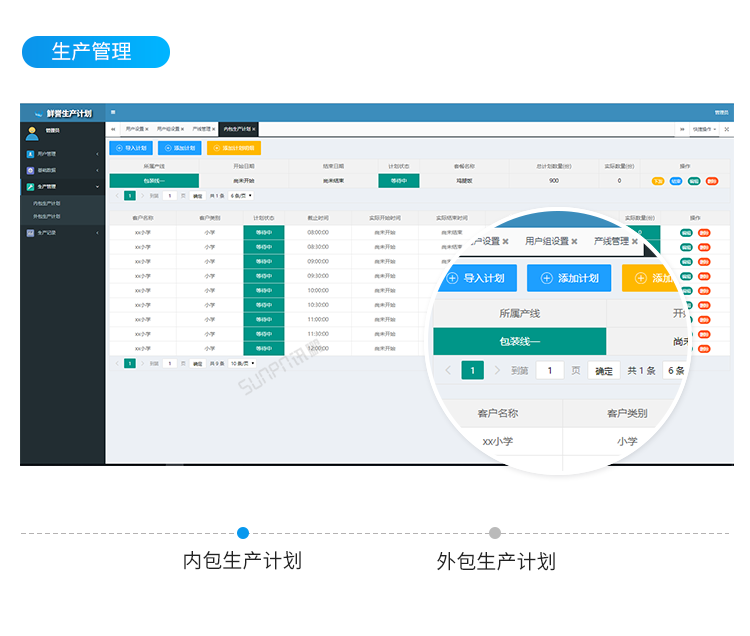Image resolution: width=750 pixels, height=636 pixels.
Task: Click the tab scroll-right double arrow icon
Action: tap(682, 129)
